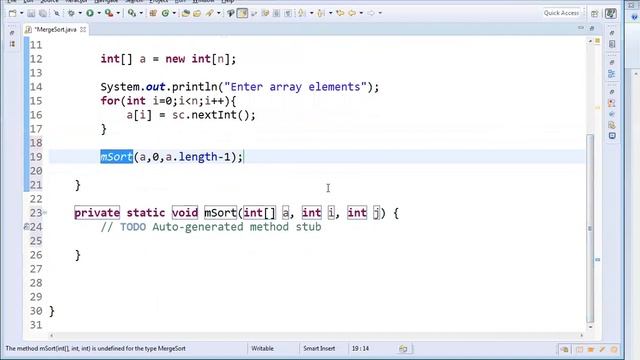This screenshot has width=640, height=360.
Task: Click the mSort method name on line 23
Action: [x=220, y=213]
